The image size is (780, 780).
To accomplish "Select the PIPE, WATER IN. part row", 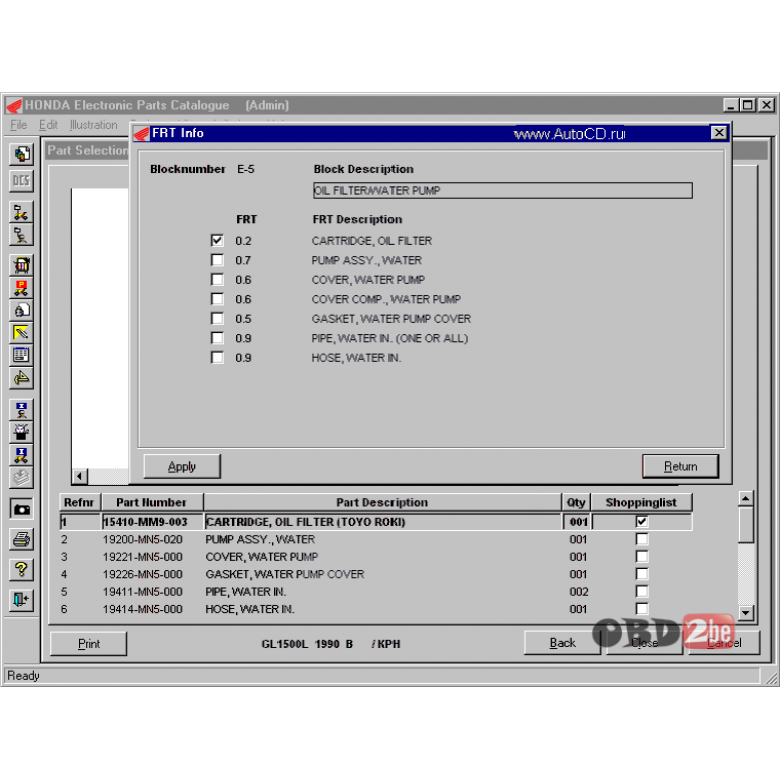I will 376,591.
